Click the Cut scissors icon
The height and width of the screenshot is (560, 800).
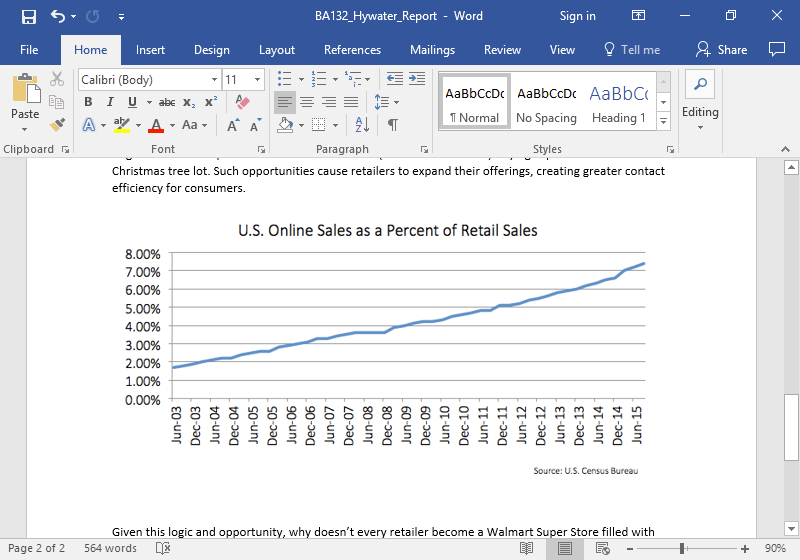pos(57,79)
